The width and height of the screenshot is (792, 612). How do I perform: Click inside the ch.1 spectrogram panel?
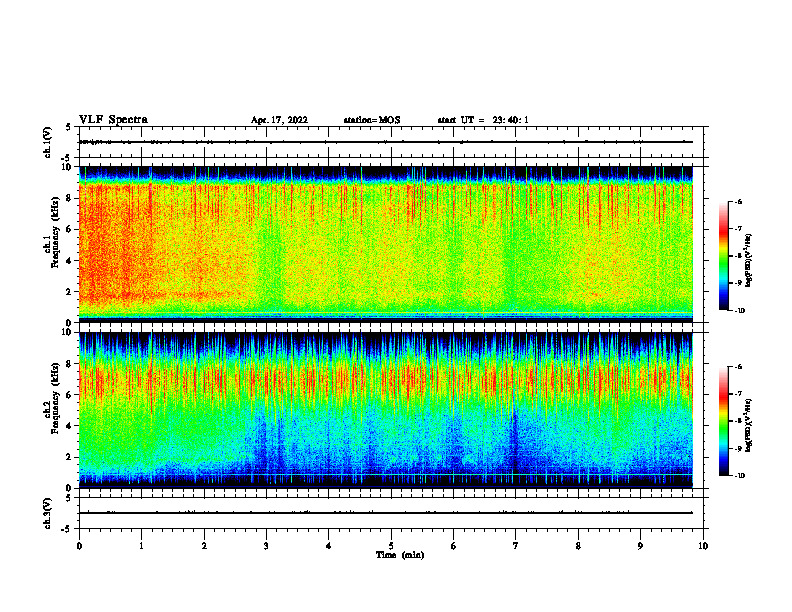point(386,244)
